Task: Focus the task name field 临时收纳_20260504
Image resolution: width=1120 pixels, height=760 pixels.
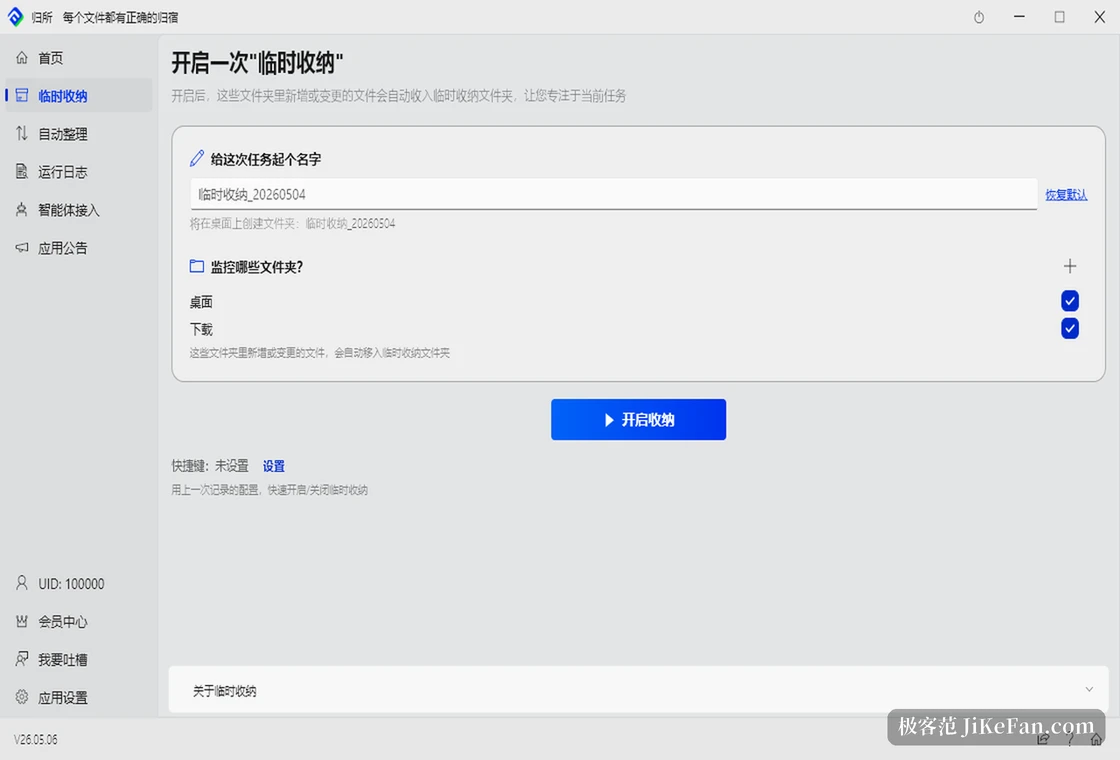Action: click(614, 194)
